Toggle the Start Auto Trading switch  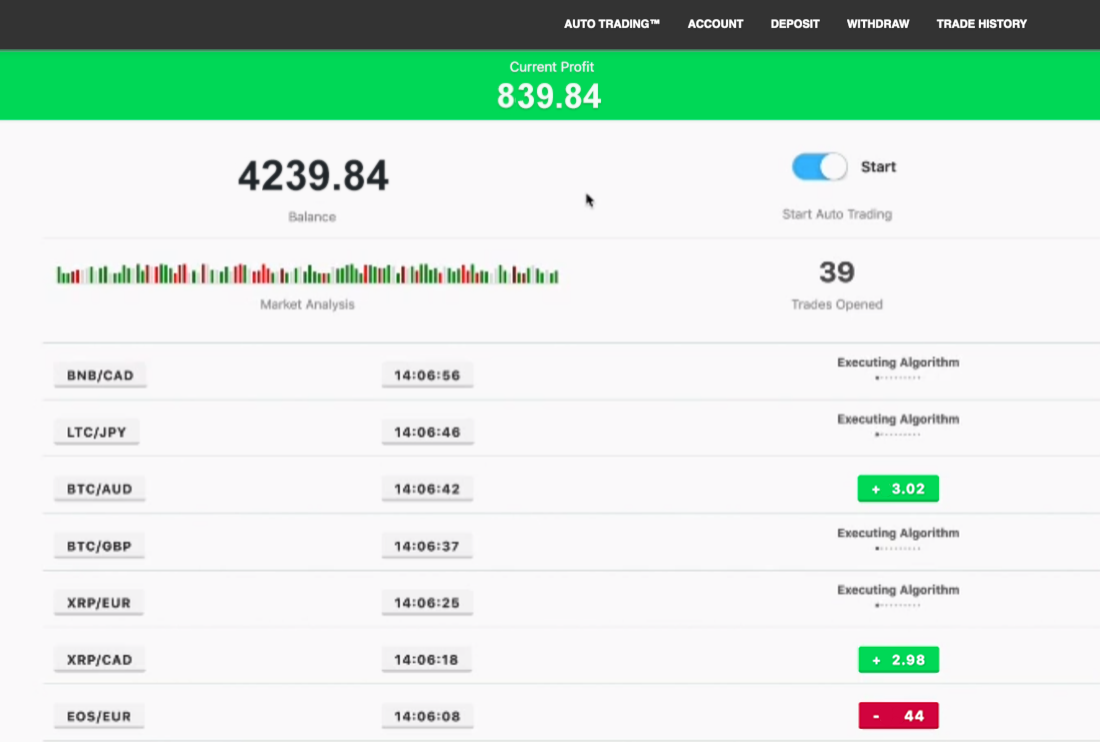[819, 167]
